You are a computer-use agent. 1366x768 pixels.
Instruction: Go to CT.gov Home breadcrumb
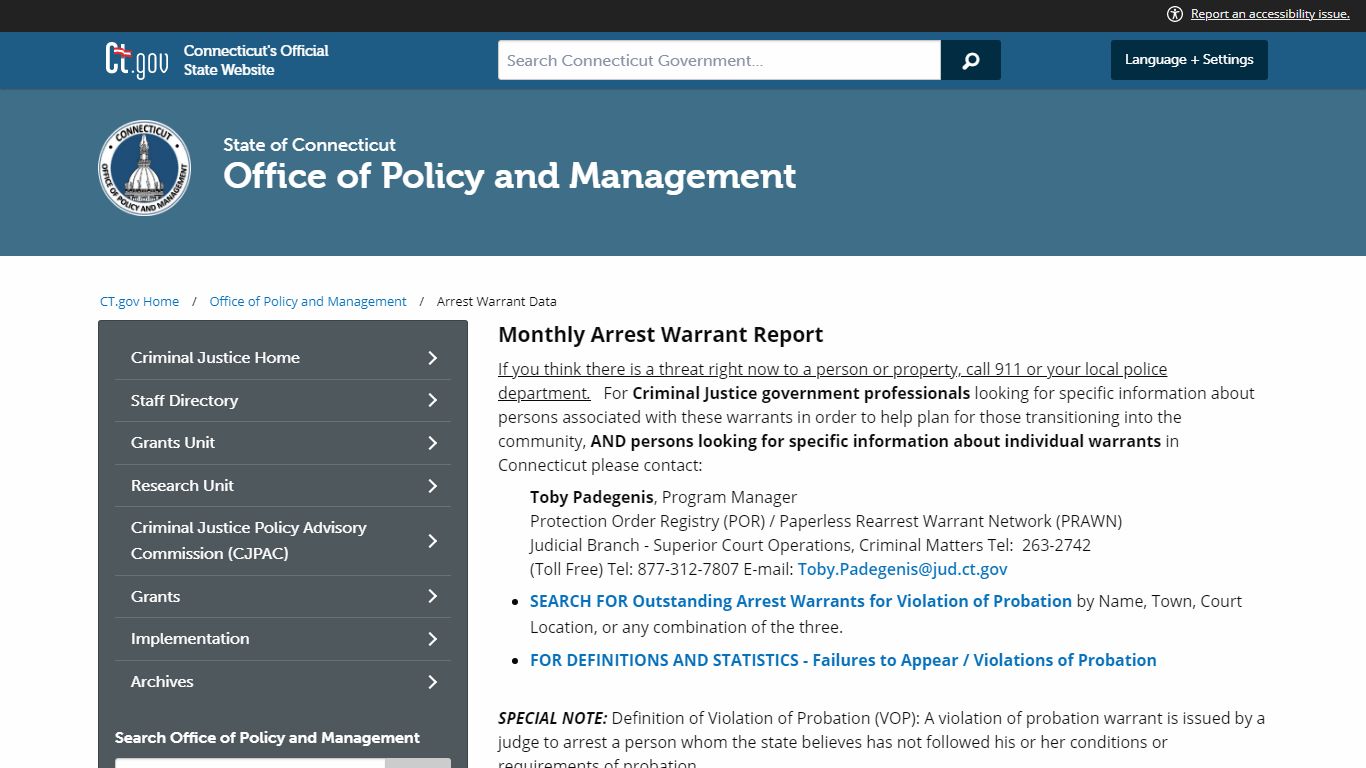pos(140,301)
